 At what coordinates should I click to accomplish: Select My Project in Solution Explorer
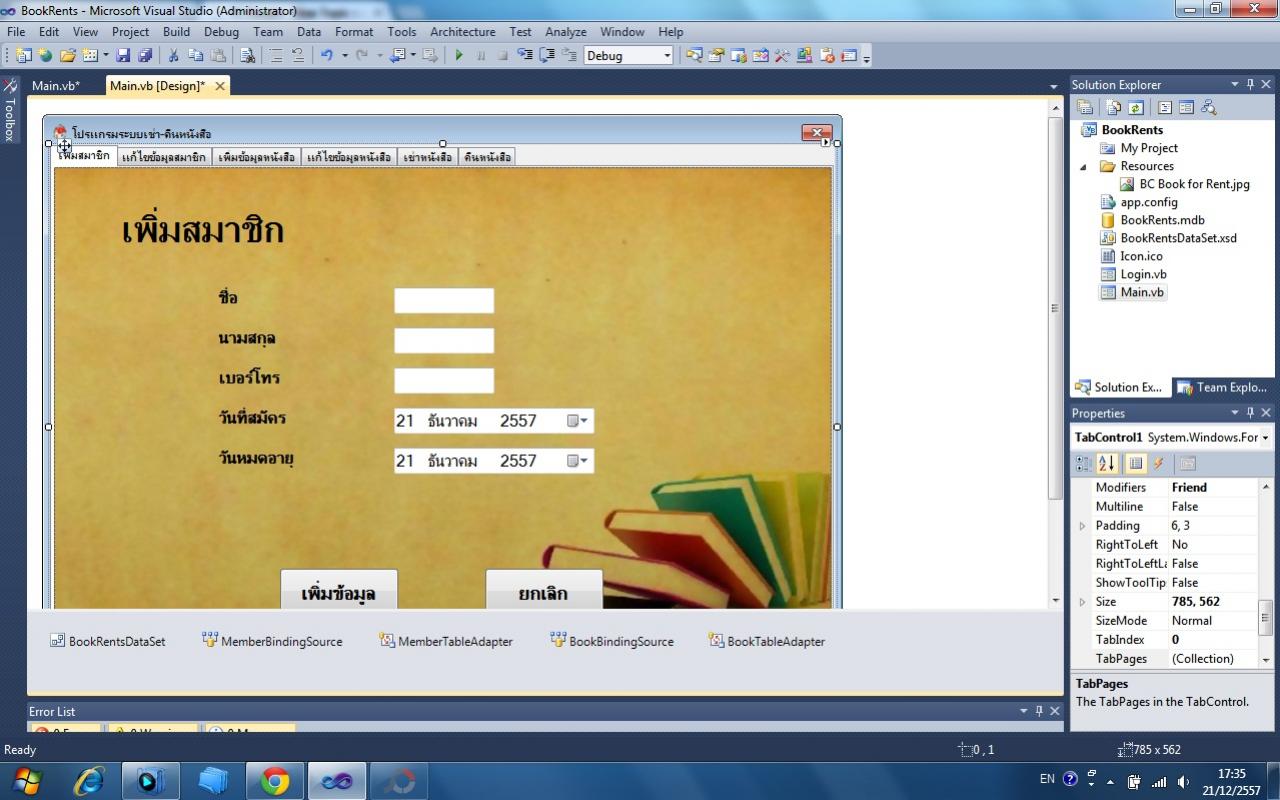1149,148
